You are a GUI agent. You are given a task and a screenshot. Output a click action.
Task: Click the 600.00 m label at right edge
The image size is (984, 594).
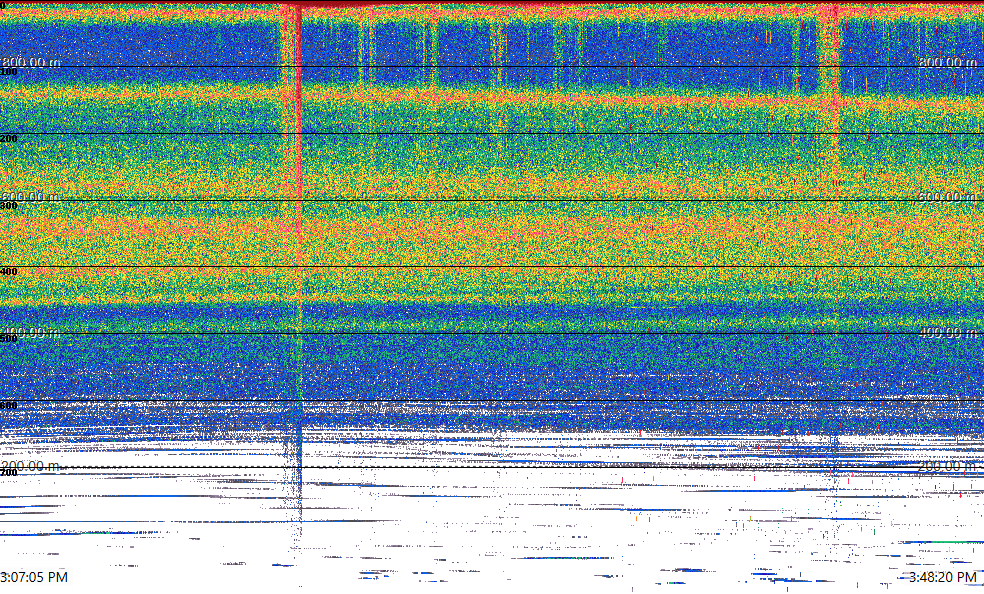coord(948,197)
